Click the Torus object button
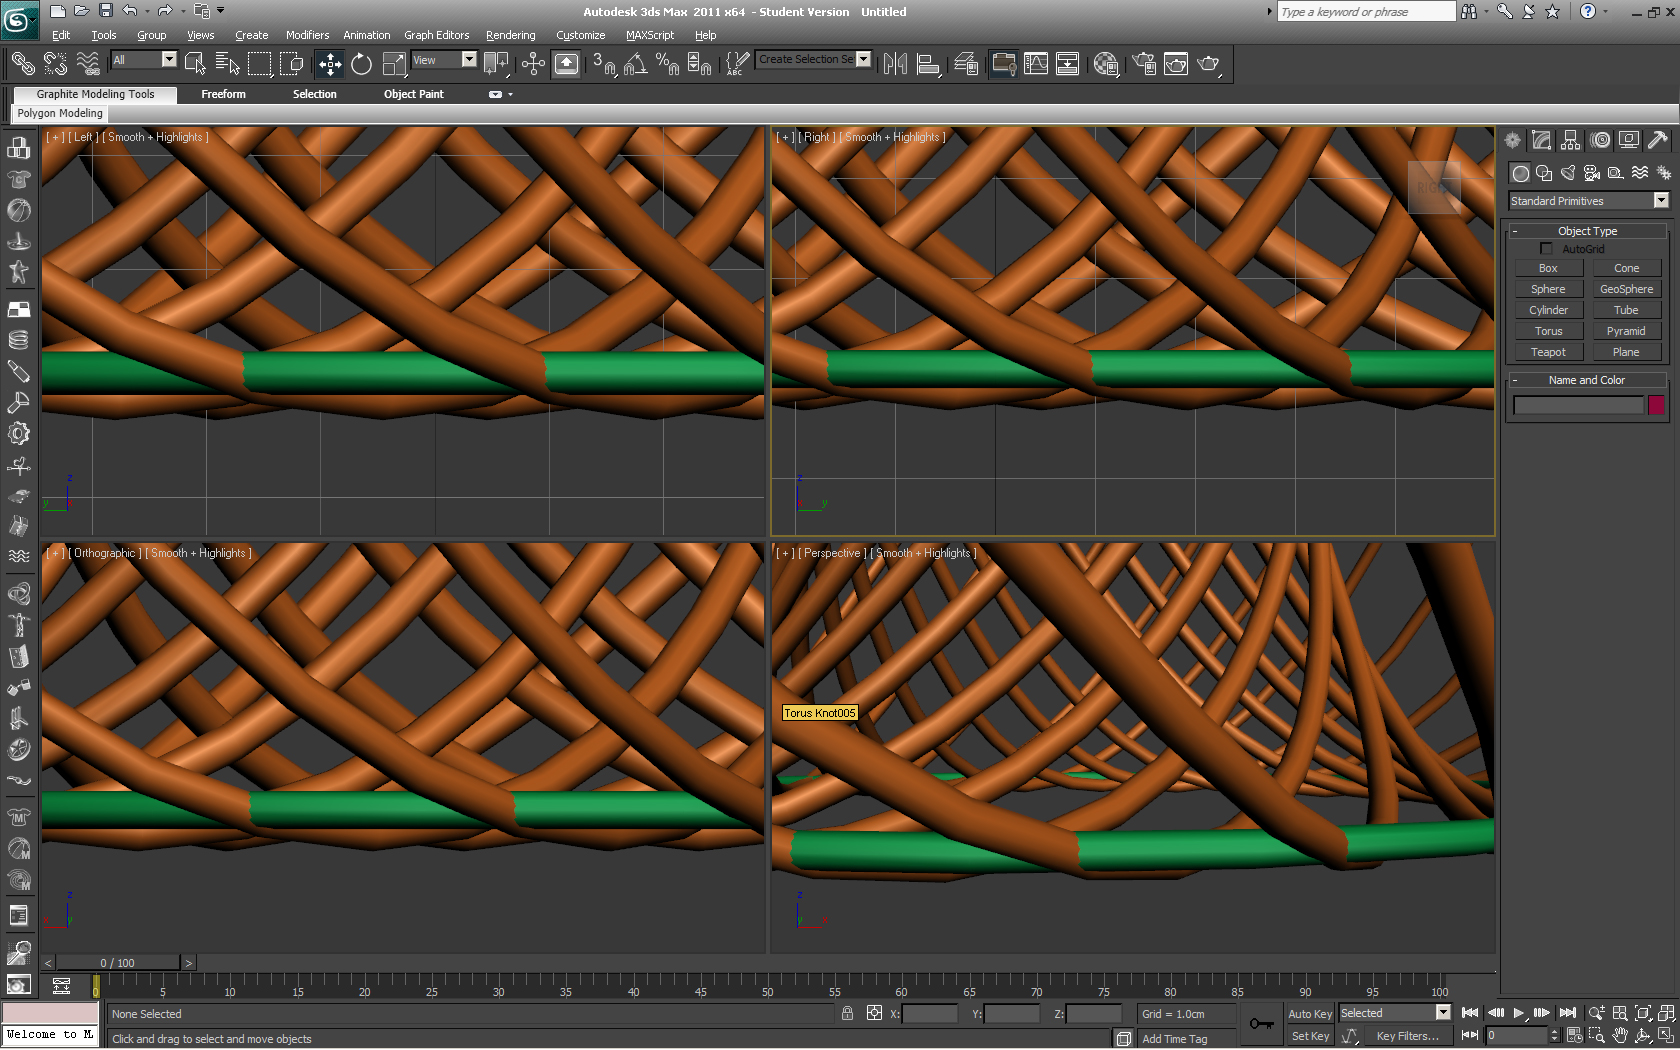Screen dimensions: 1680x1050 pyautogui.click(x=1548, y=331)
